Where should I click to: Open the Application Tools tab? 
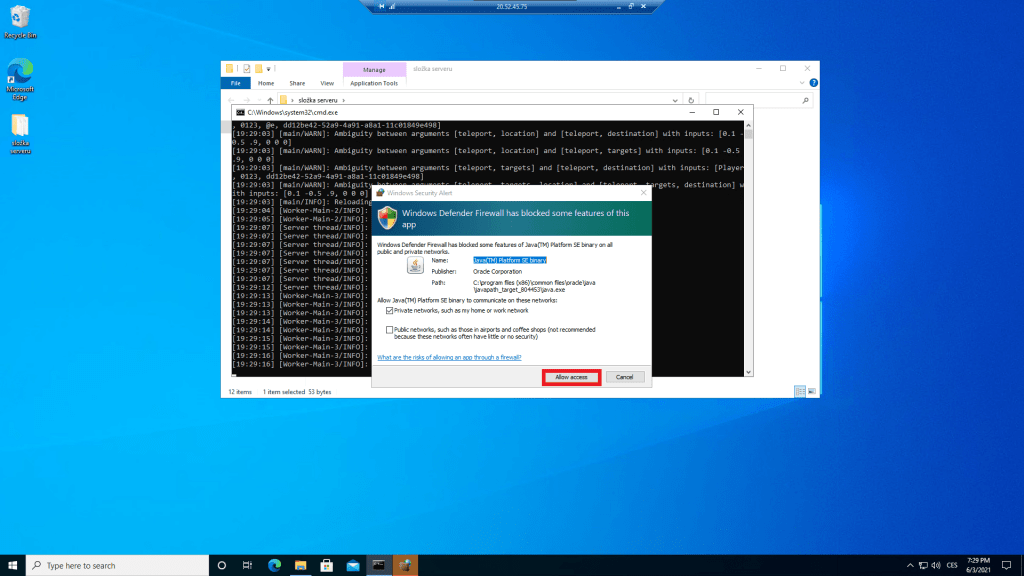(x=374, y=83)
